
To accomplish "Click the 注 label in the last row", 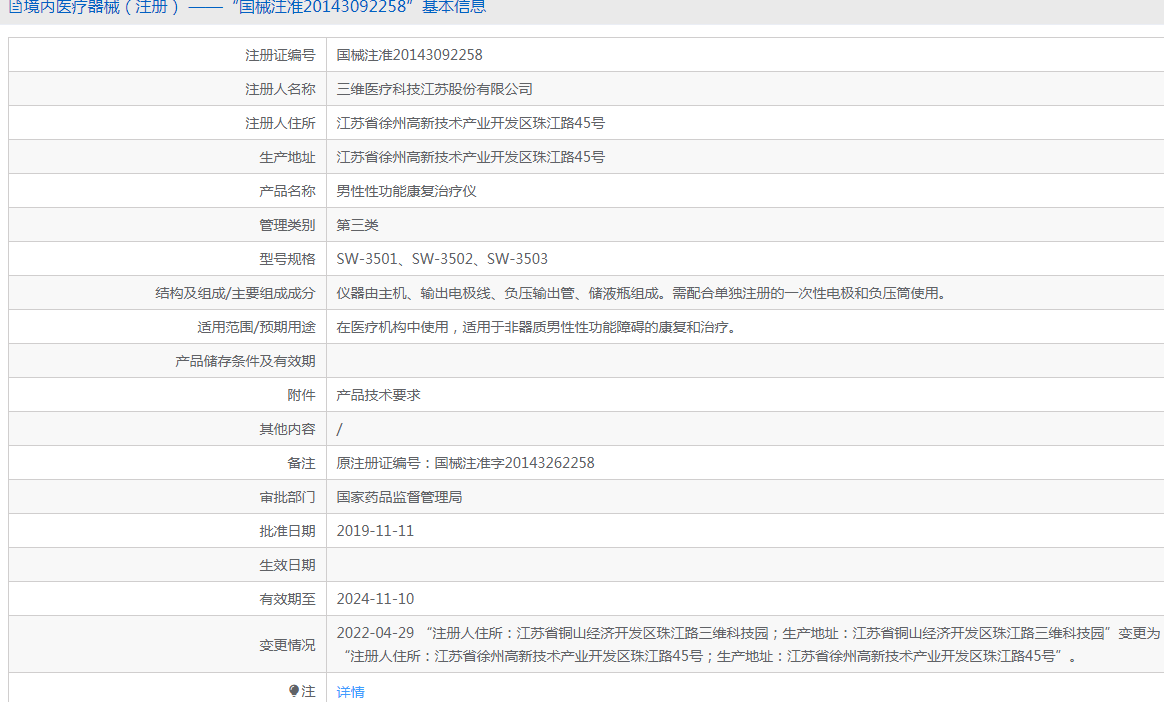I will pos(308,692).
